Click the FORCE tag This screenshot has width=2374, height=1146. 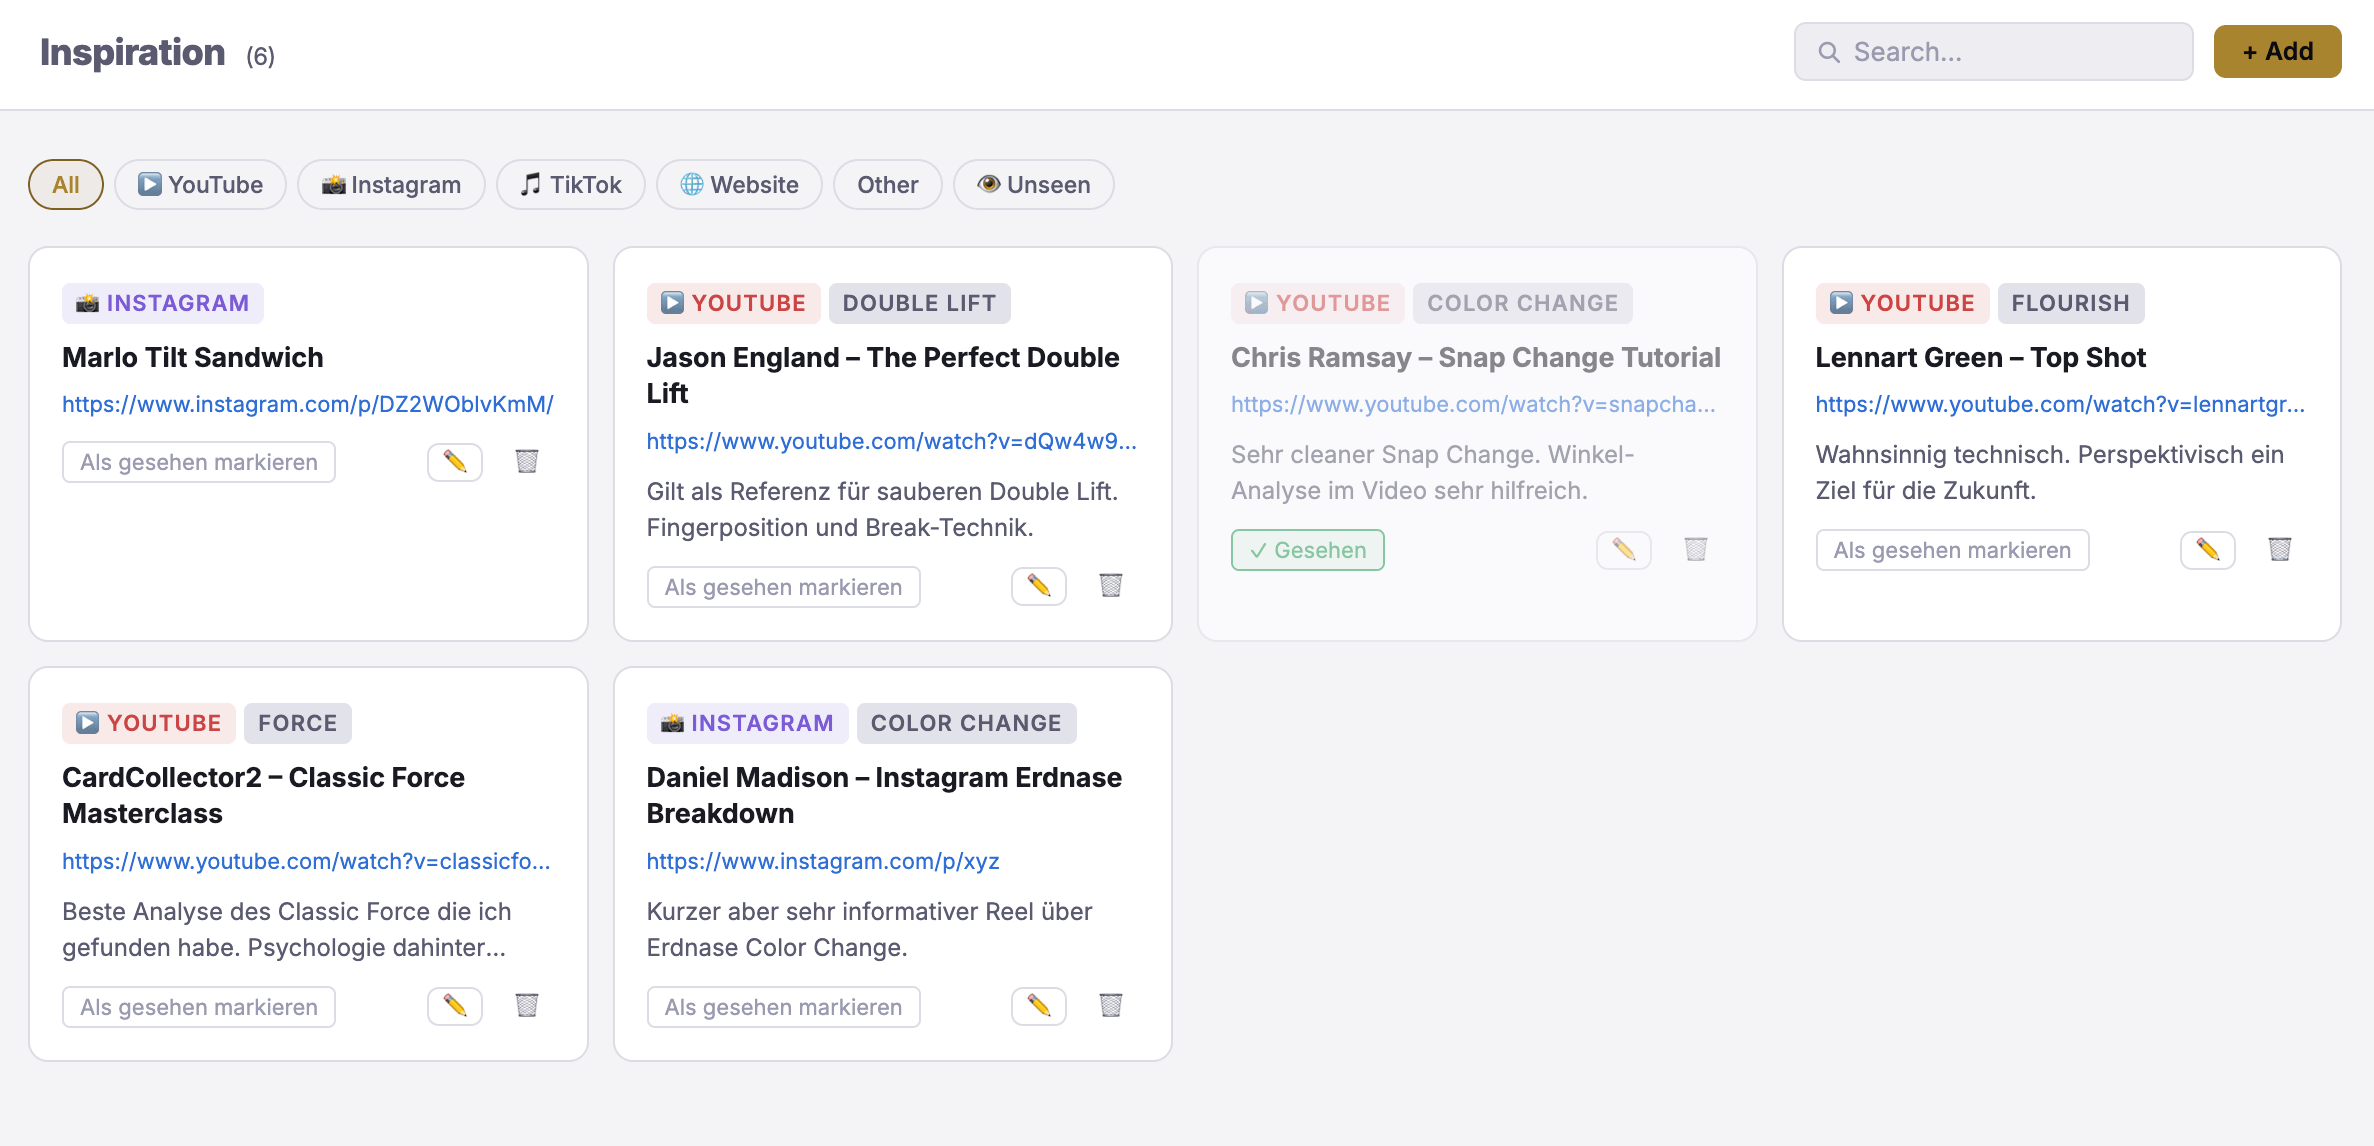297,723
